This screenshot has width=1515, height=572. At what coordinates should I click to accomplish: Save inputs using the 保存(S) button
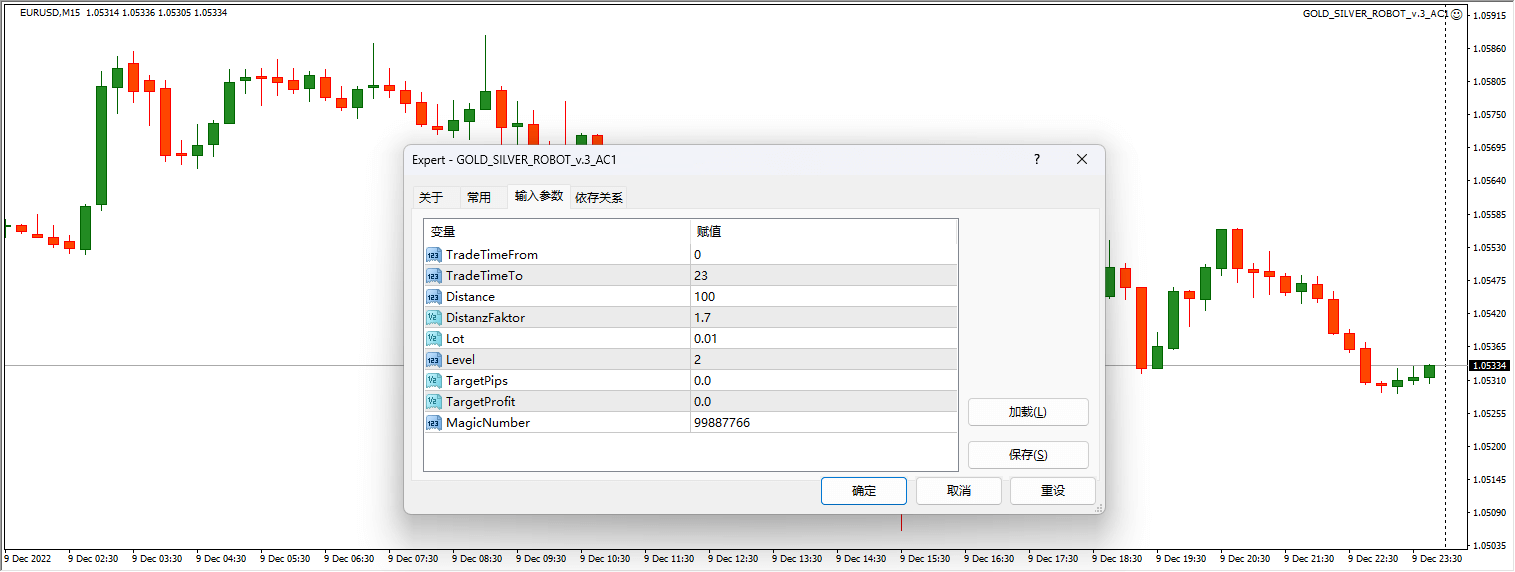[x=1028, y=455]
